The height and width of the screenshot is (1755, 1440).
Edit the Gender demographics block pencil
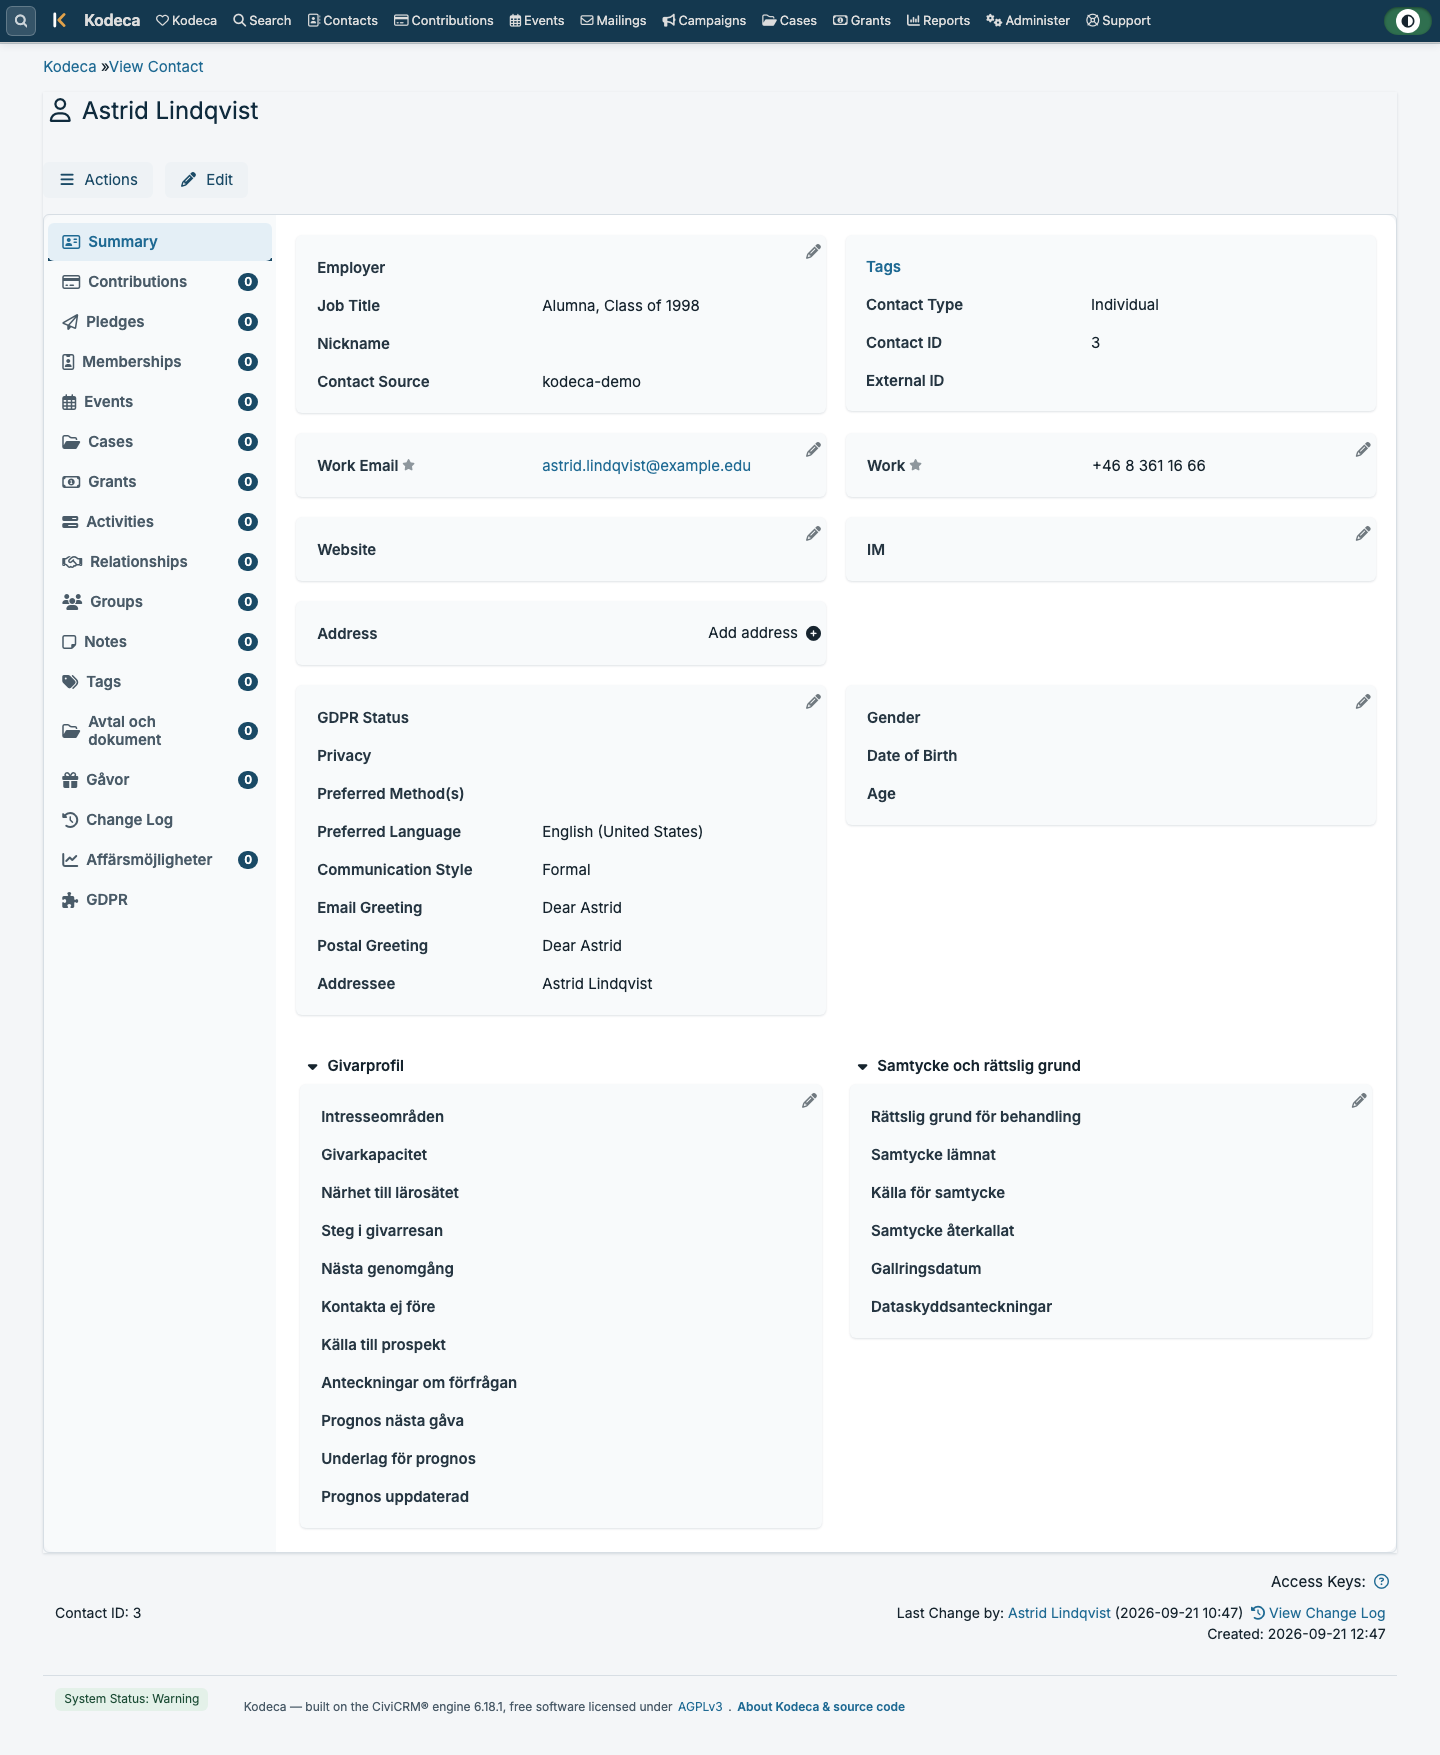1363,702
